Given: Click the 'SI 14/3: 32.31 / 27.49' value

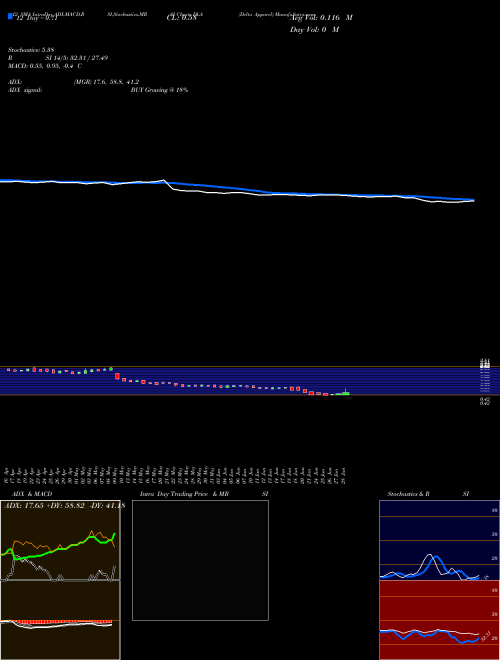Looking at the screenshot, I should (77, 58).
